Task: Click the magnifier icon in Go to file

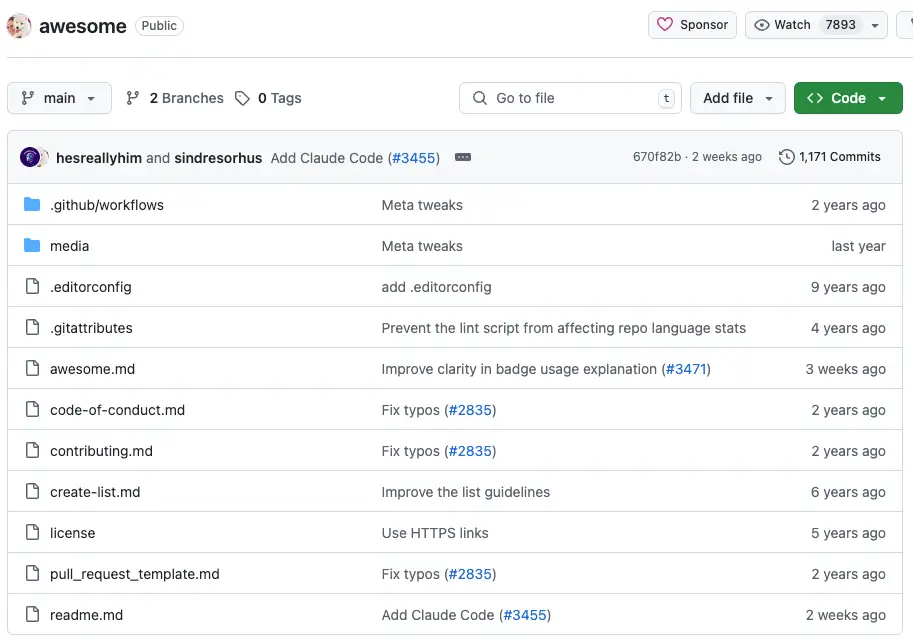Action: click(480, 98)
